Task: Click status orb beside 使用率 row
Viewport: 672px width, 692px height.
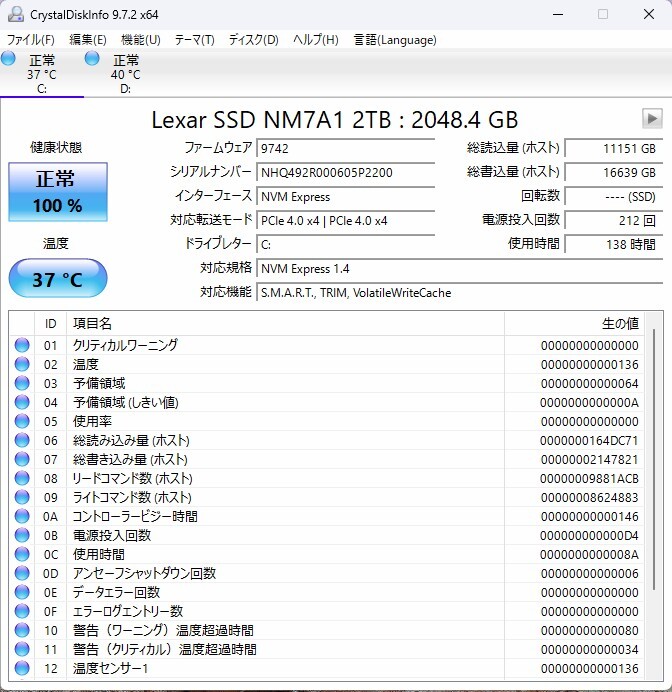Action: [x=22, y=421]
